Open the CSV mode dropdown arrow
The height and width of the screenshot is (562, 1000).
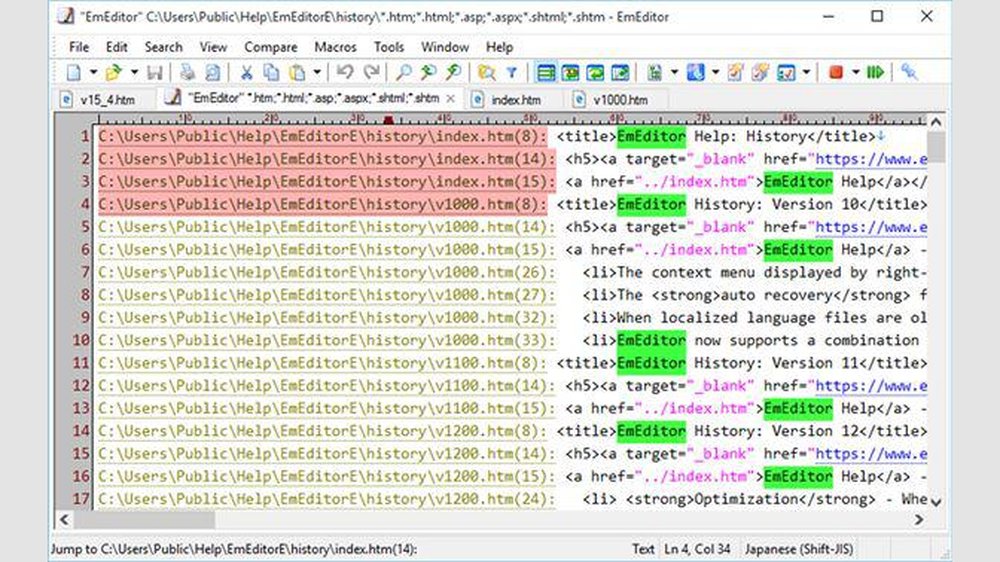click(674, 73)
